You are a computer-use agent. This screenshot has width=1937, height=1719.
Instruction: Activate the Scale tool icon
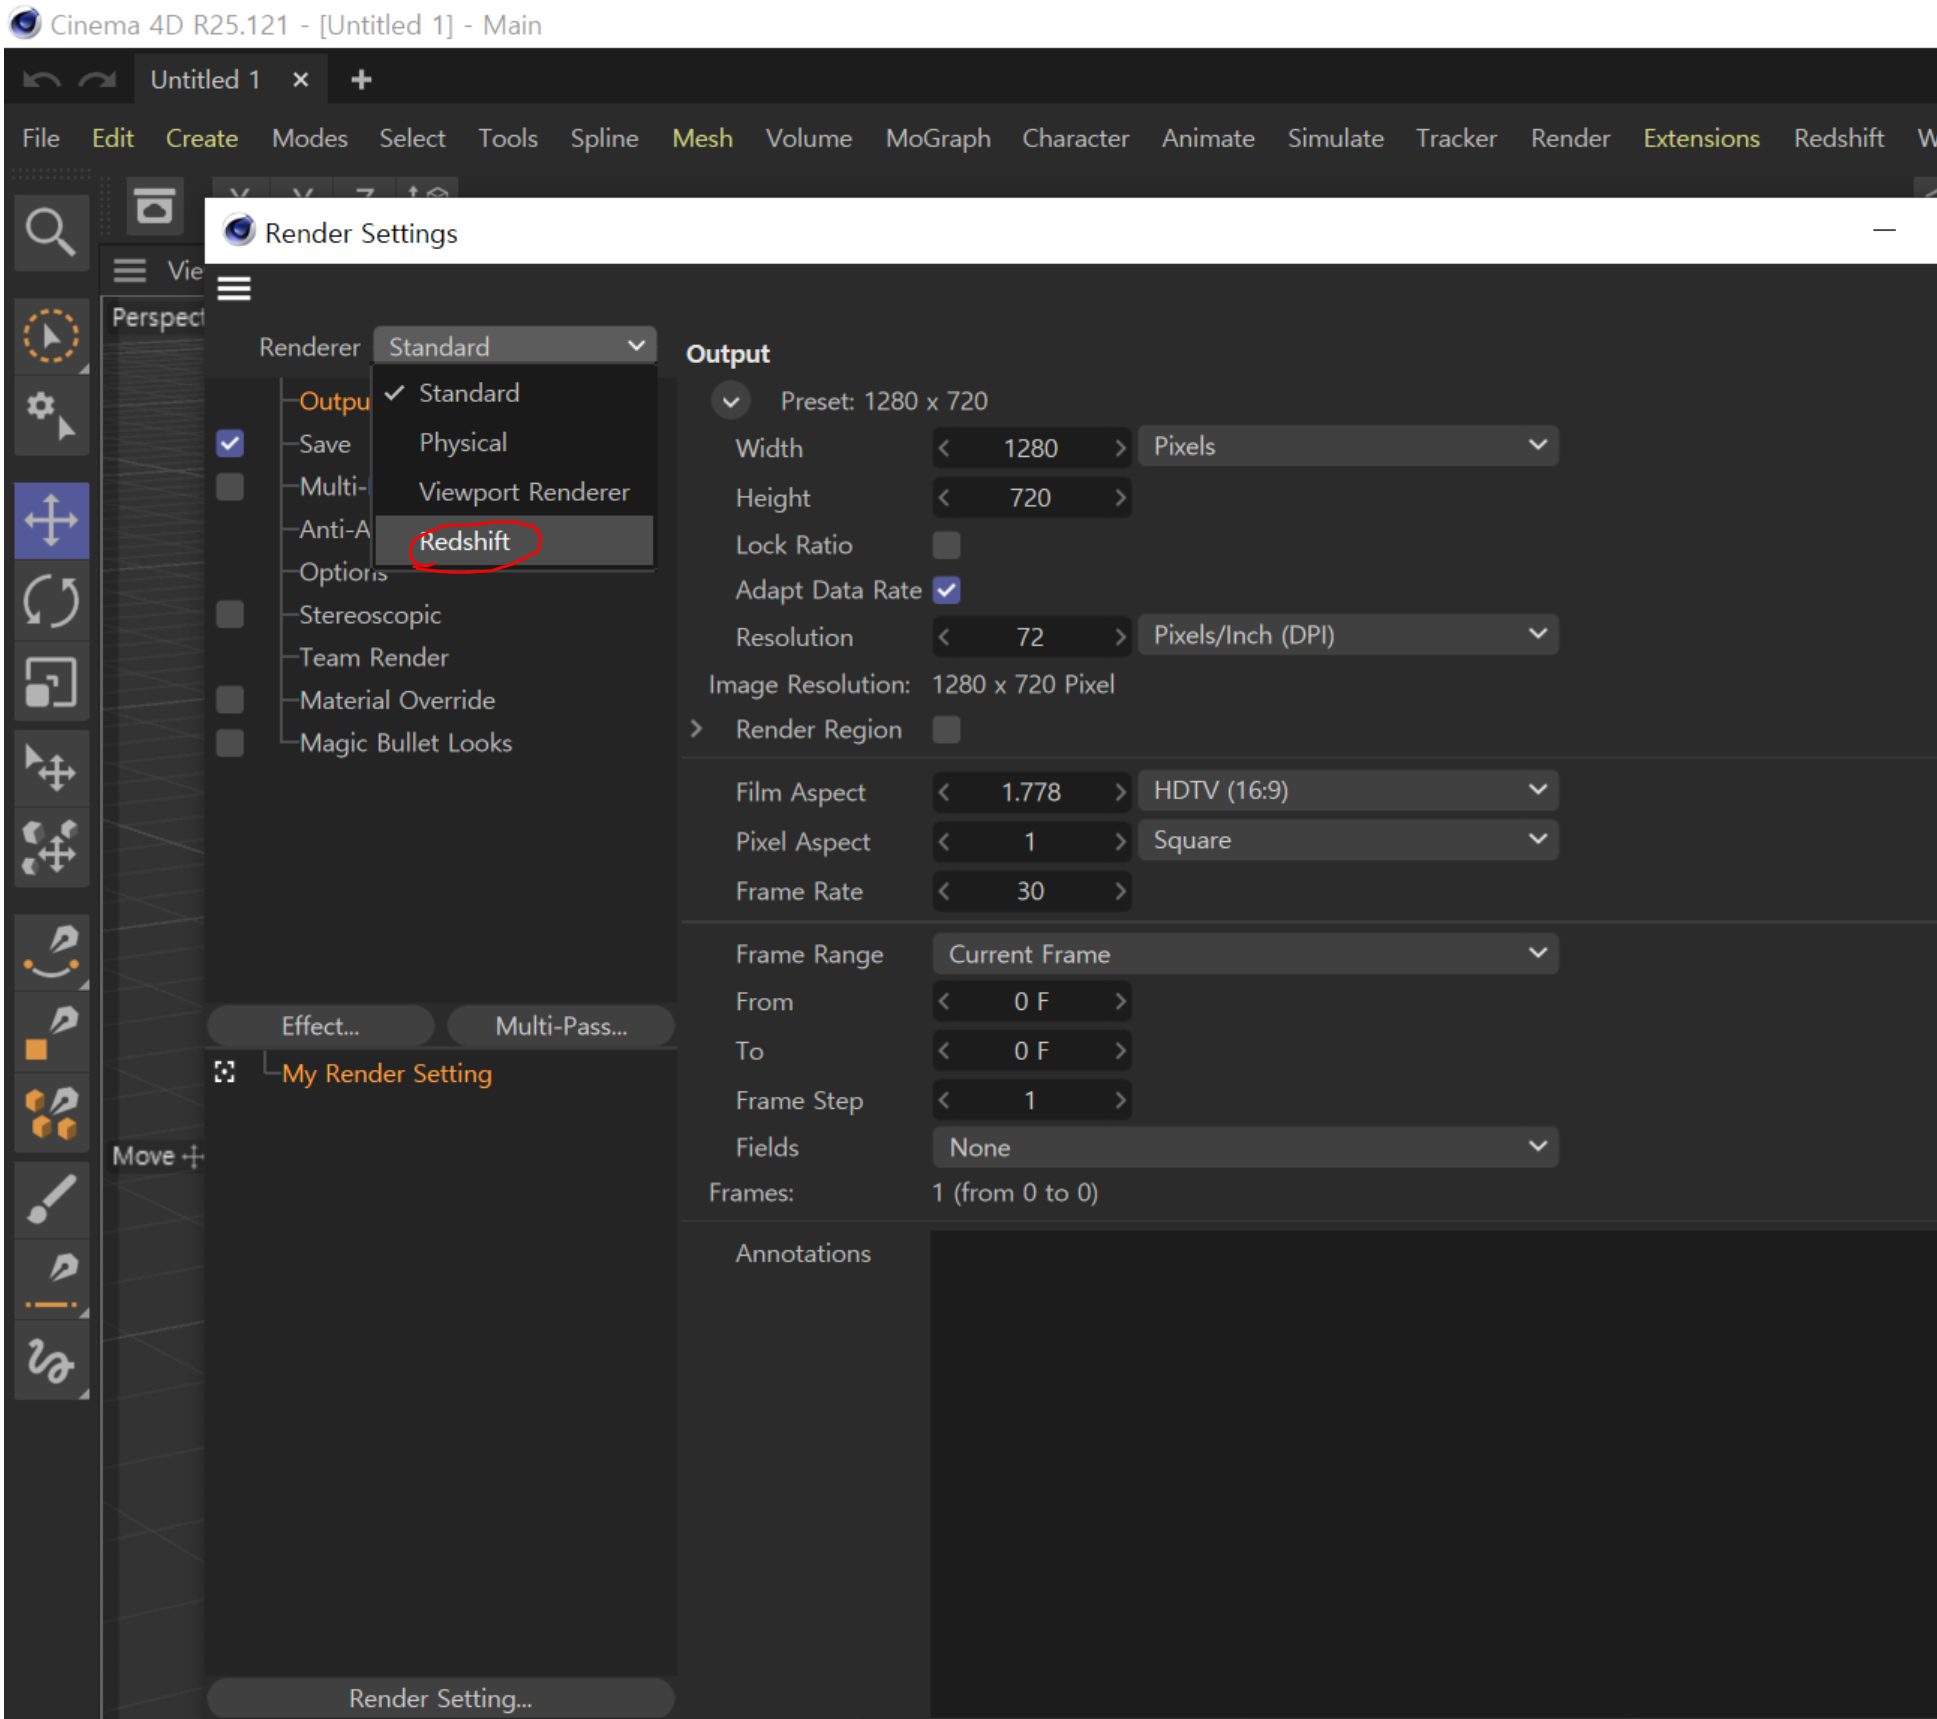[52, 683]
